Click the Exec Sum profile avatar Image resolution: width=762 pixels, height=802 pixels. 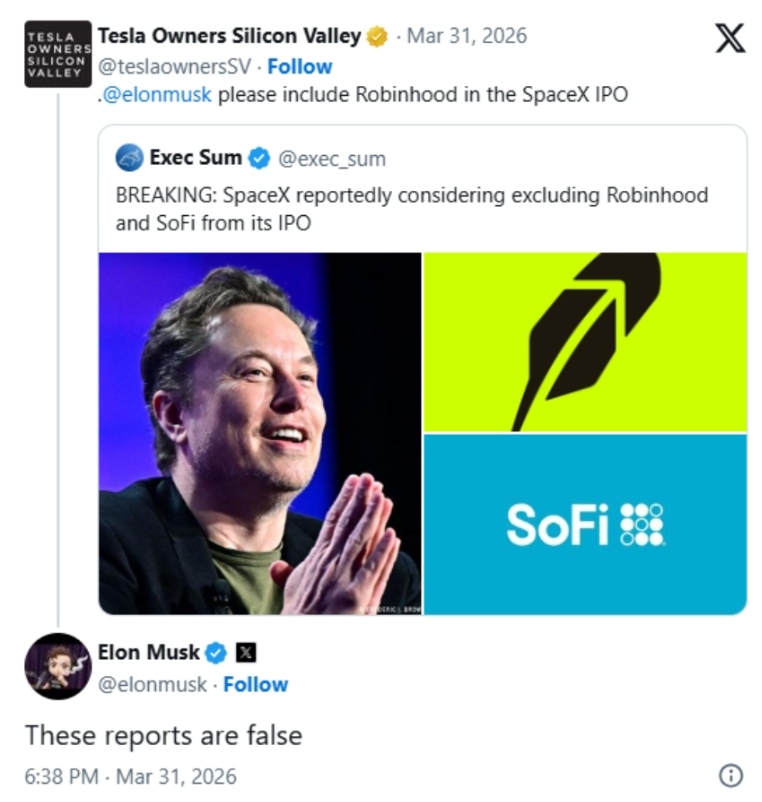(130, 155)
